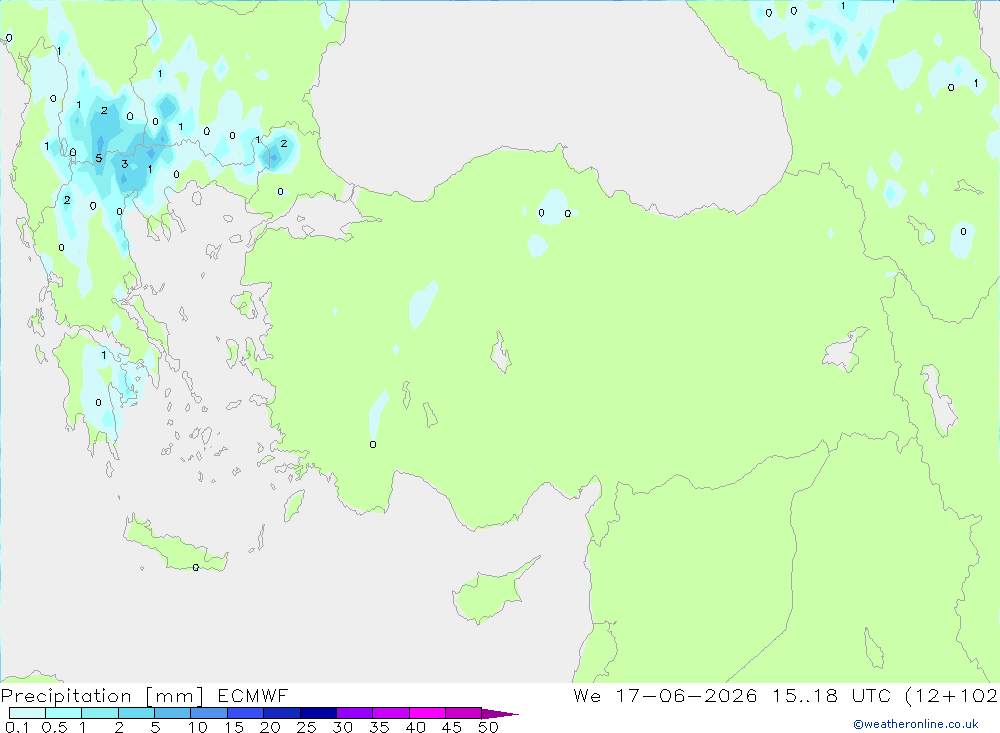Click the legend label '40'
This screenshot has width=1000, height=733.
pos(416,727)
